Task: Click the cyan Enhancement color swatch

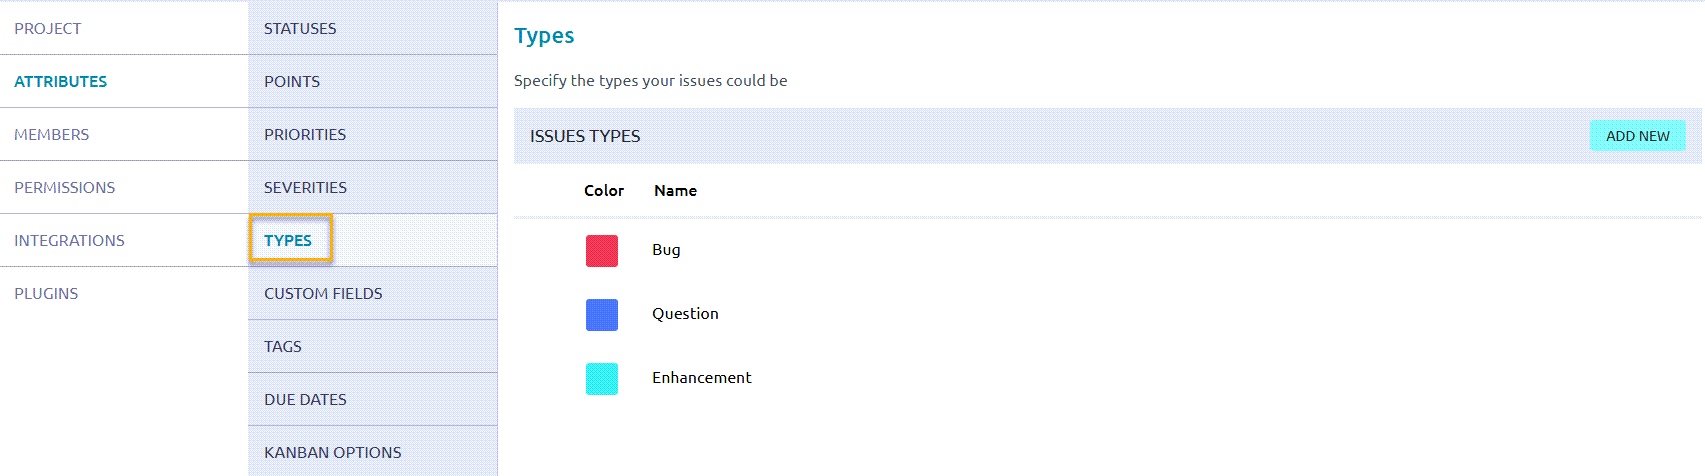Action: 602,379
